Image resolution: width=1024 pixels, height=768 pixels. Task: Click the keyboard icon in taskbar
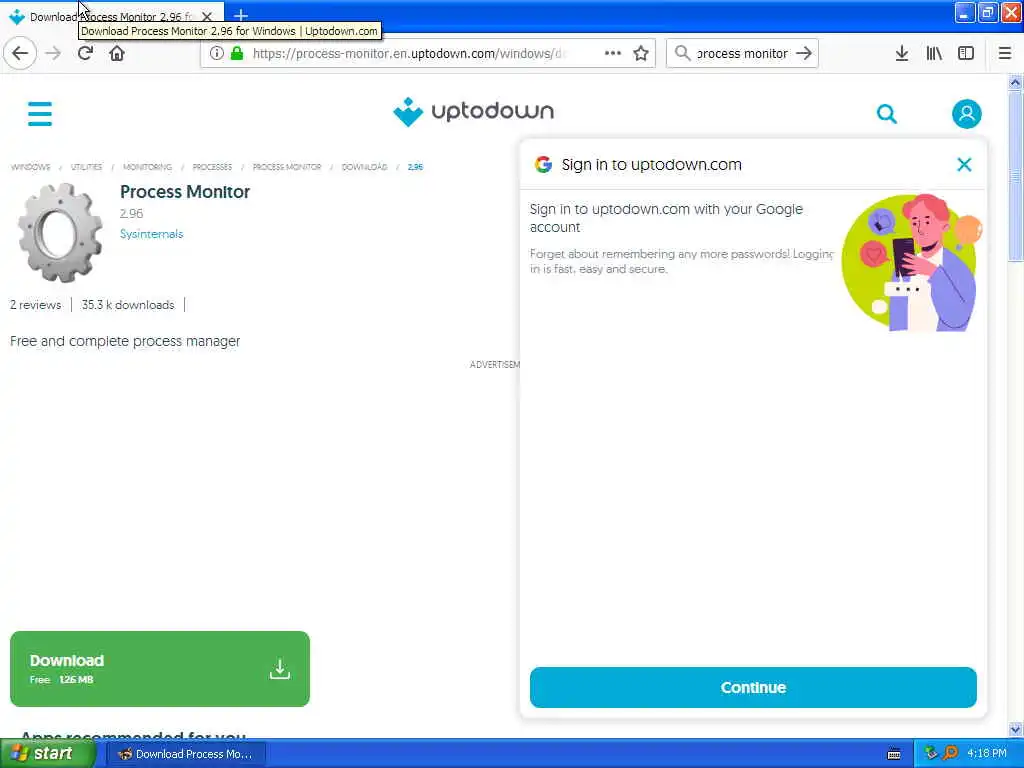tap(894, 754)
